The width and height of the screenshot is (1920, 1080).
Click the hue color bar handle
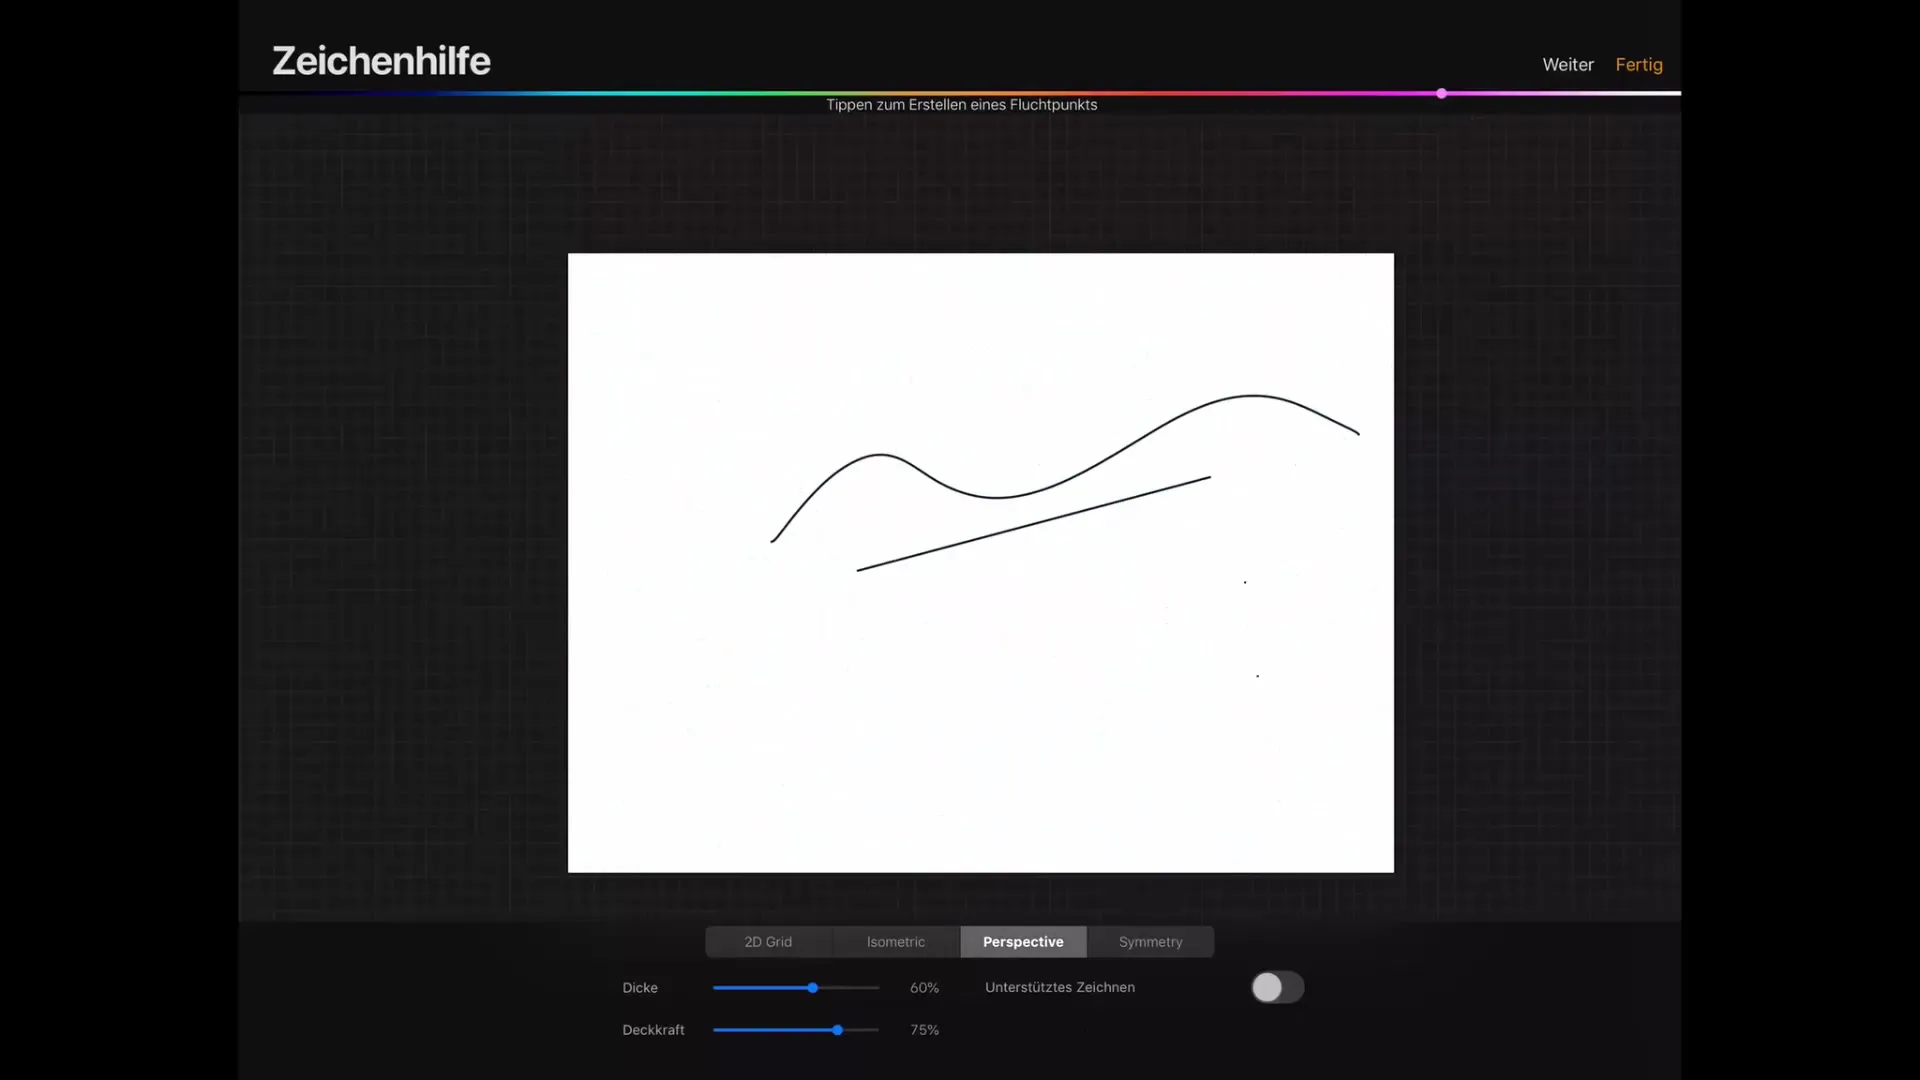[x=1441, y=93]
